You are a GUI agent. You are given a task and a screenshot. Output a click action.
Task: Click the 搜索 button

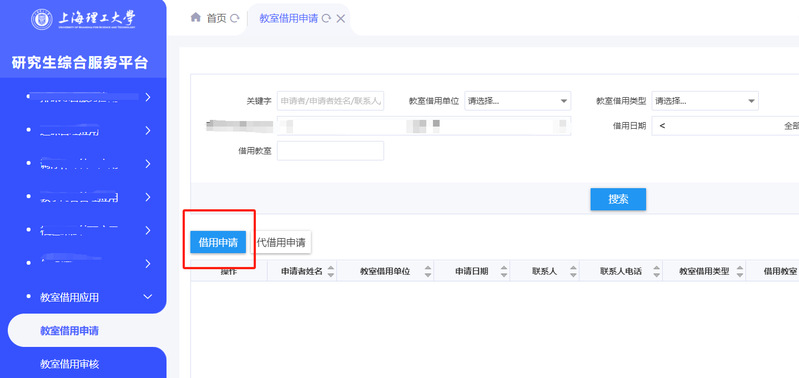click(x=618, y=199)
